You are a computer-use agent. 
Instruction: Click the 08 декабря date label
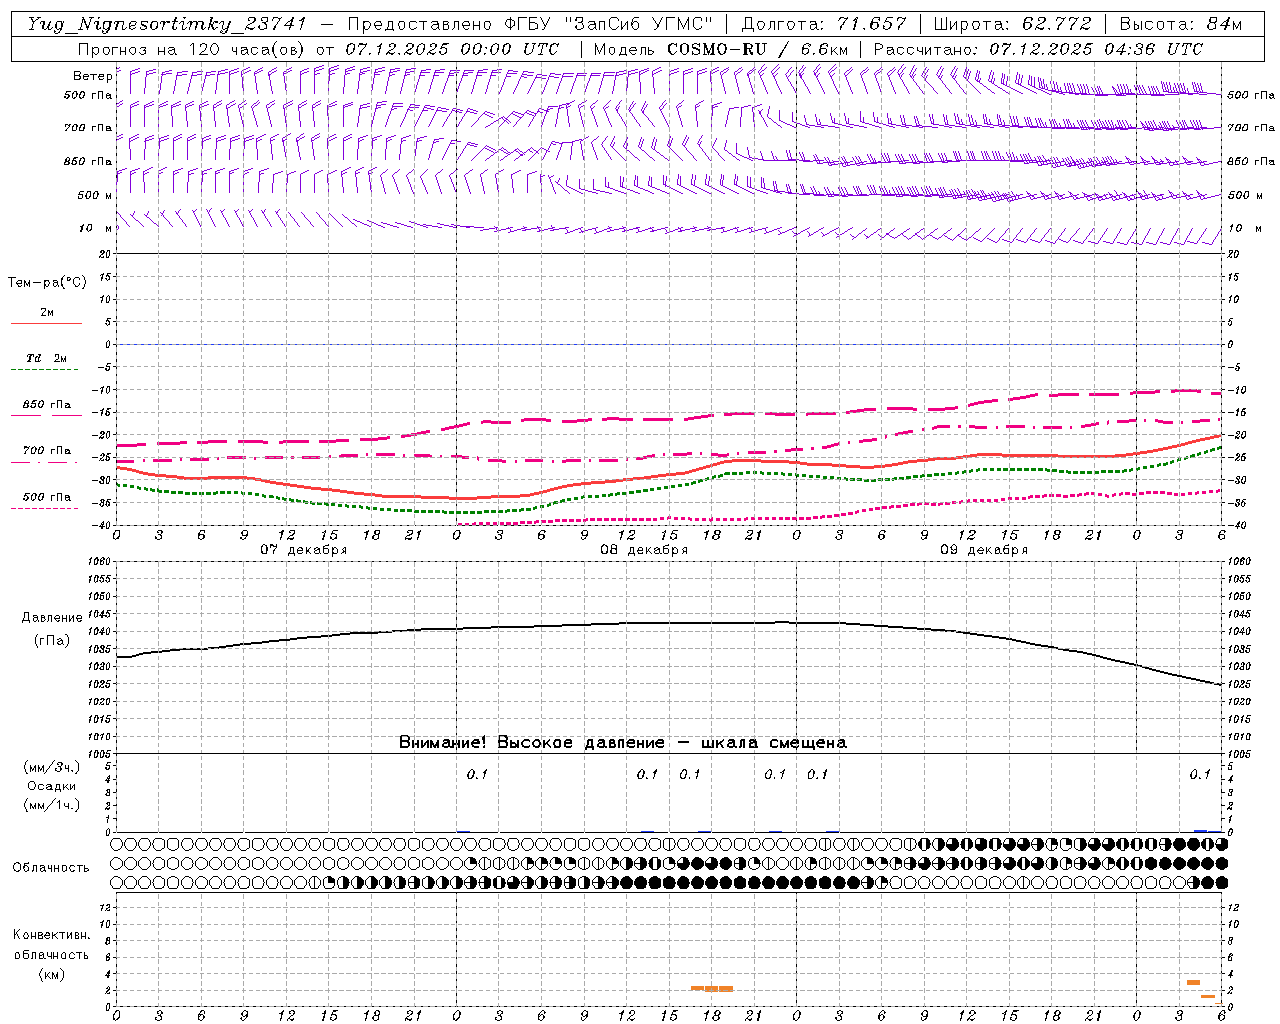(644, 550)
